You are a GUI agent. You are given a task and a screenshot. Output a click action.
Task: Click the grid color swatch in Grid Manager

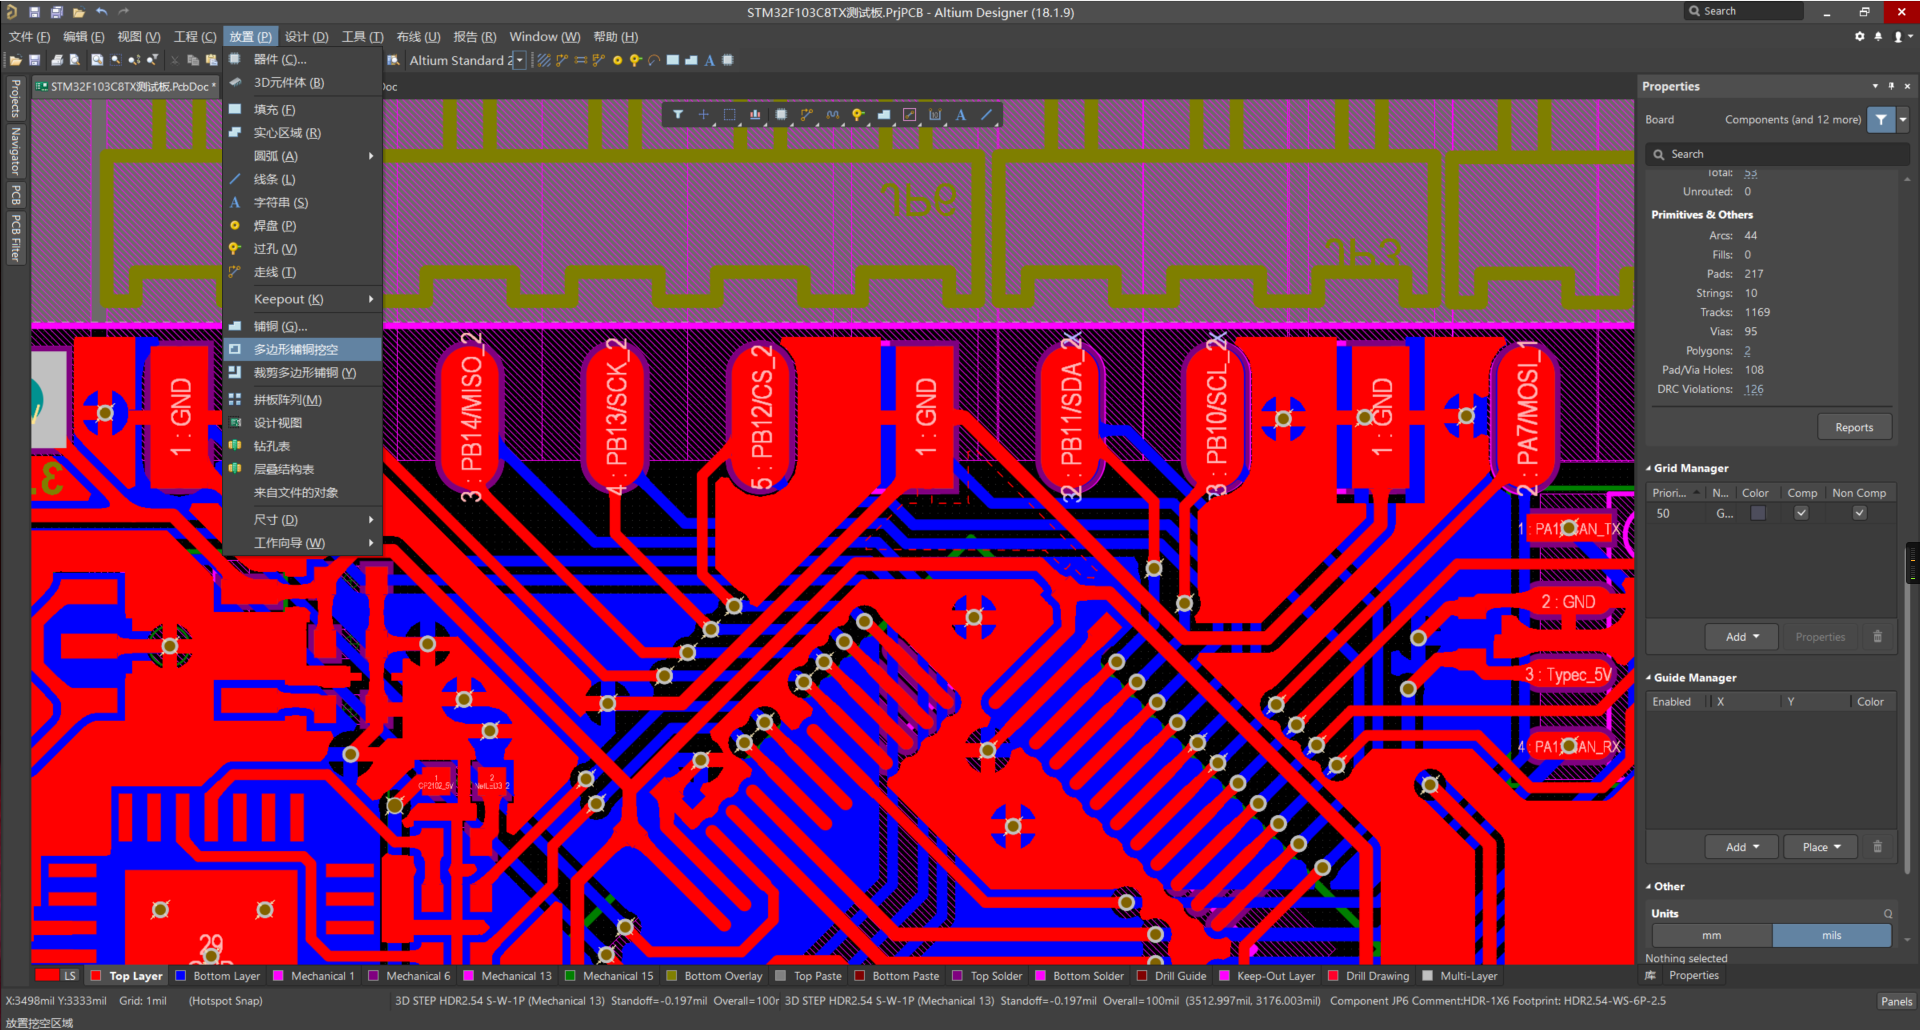(1758, 513)
